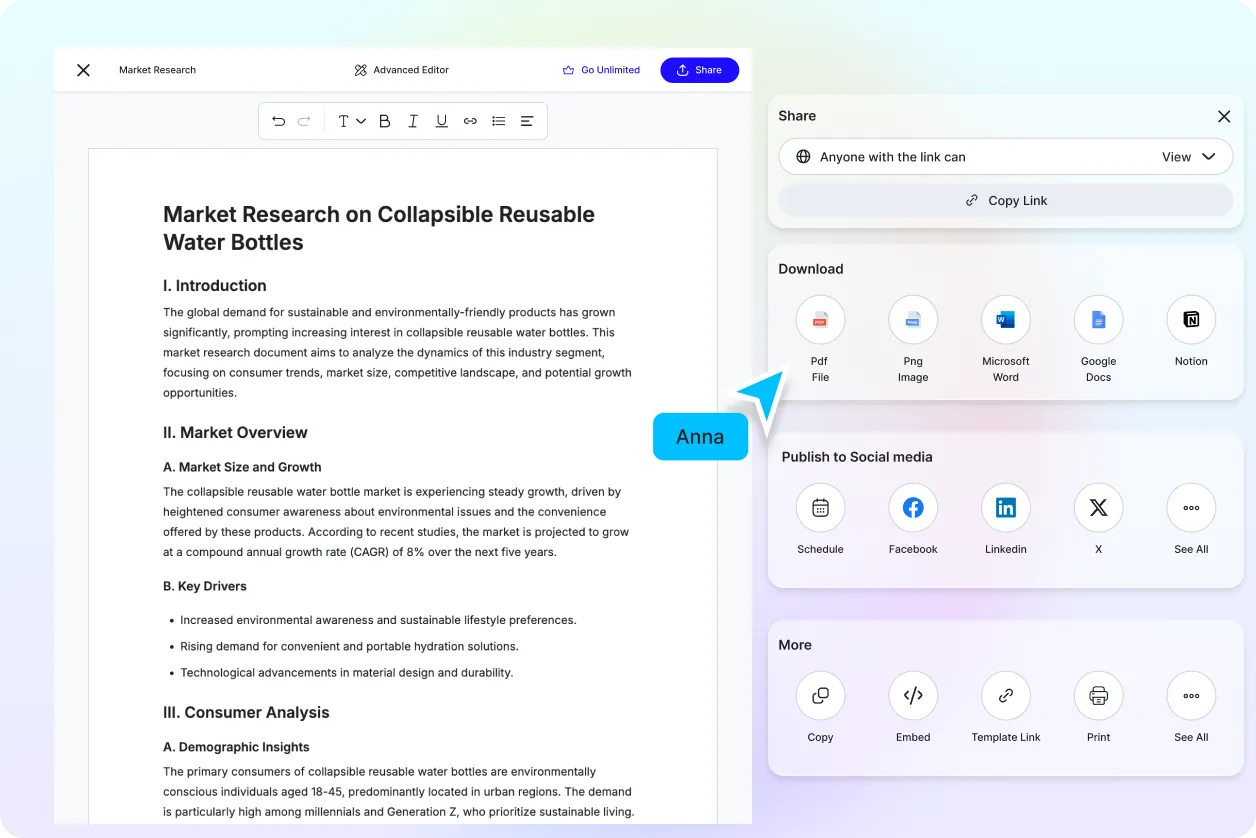Toggle italic formatting
Screen dimensions: 1256x838
pyautogui.click(x=412, y=121)
